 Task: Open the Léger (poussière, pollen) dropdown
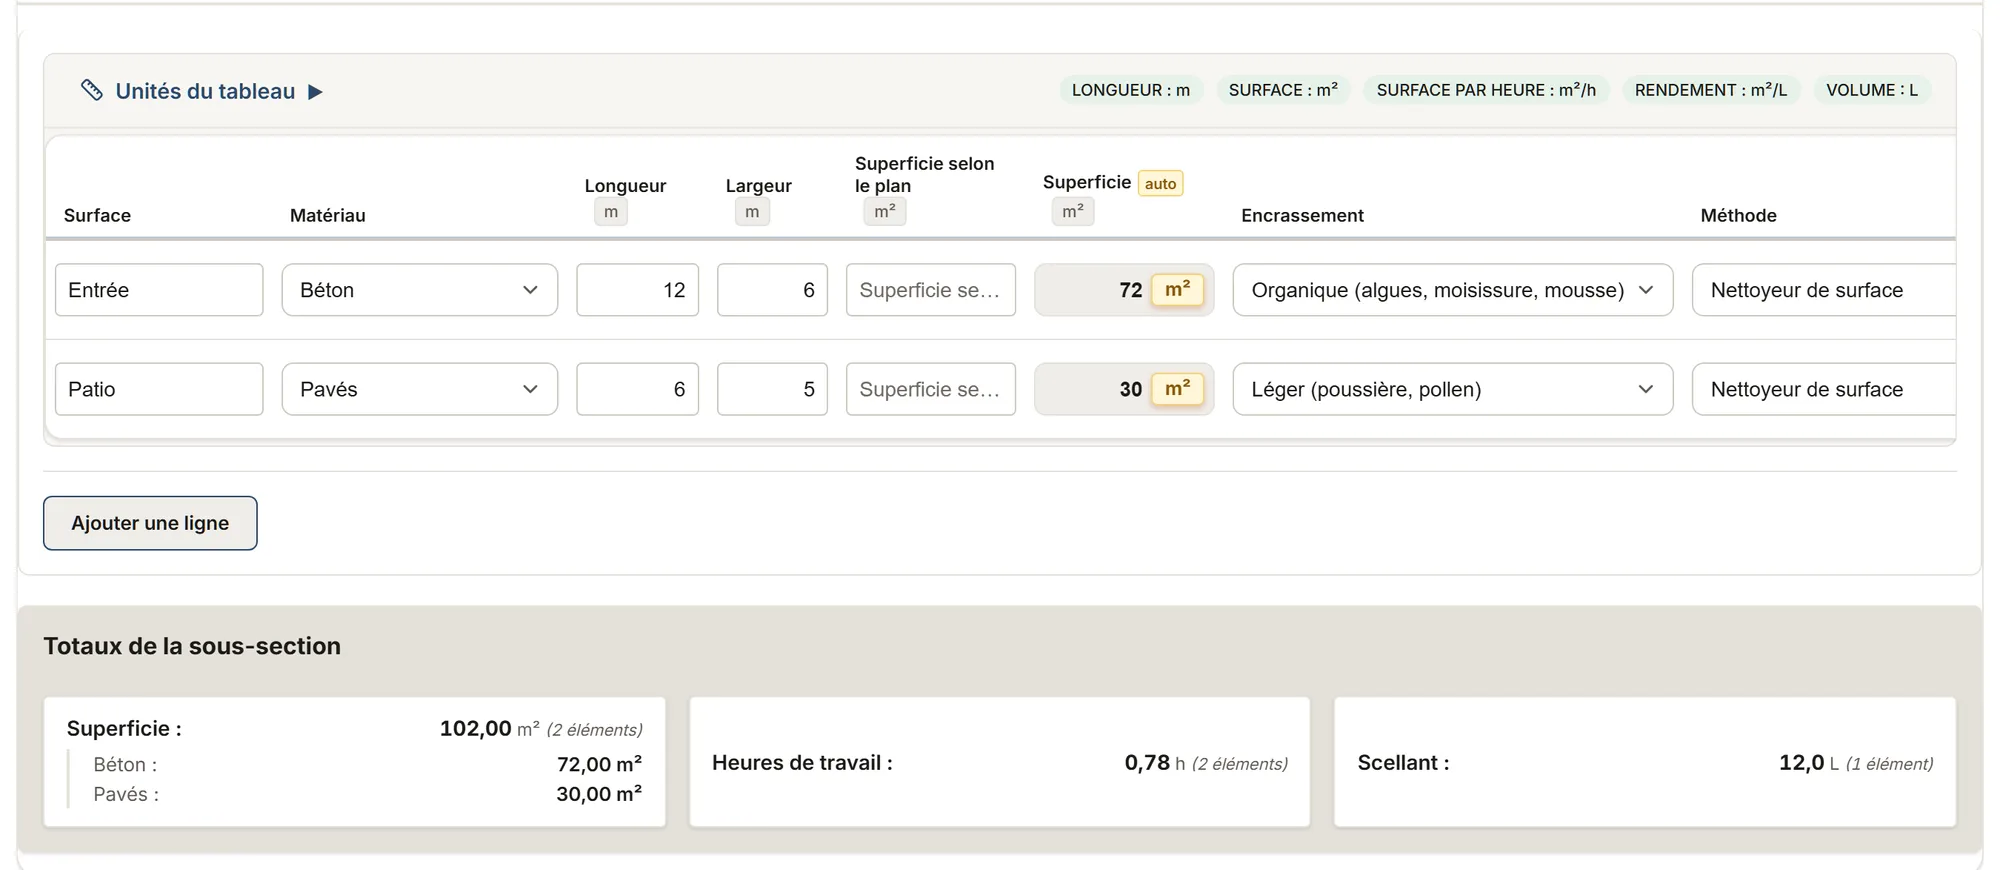(1453, 389)
